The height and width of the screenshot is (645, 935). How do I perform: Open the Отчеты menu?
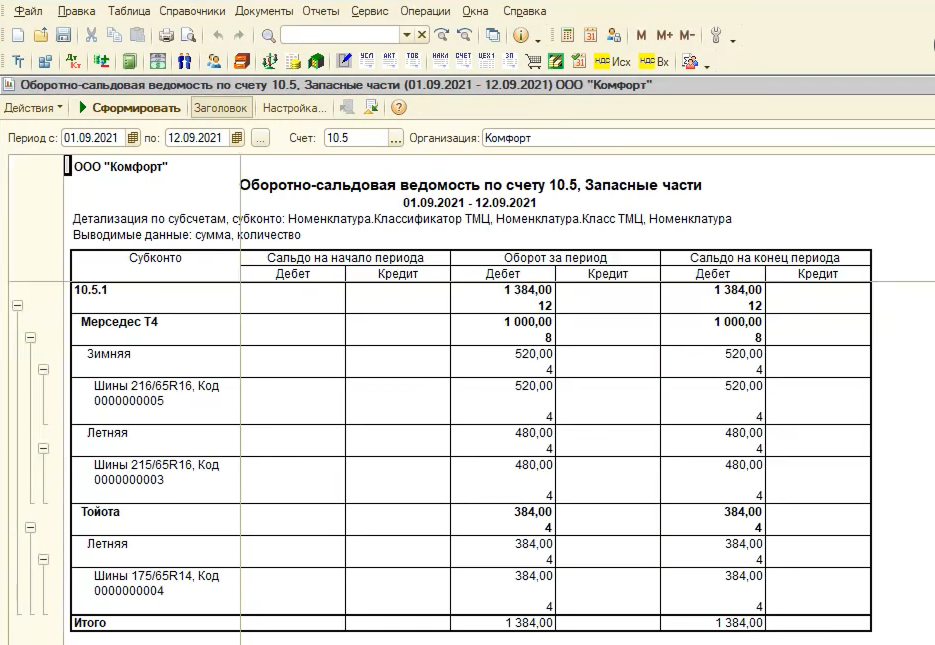coord(321,11)
